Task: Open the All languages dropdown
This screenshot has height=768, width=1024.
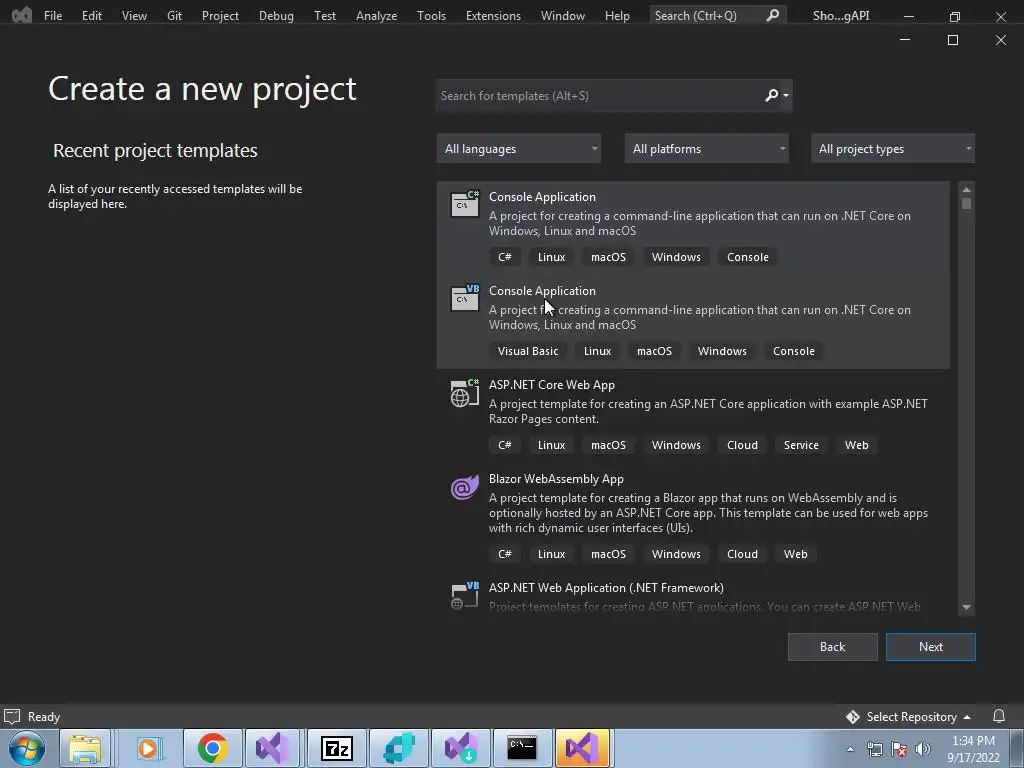Action: 519,149
